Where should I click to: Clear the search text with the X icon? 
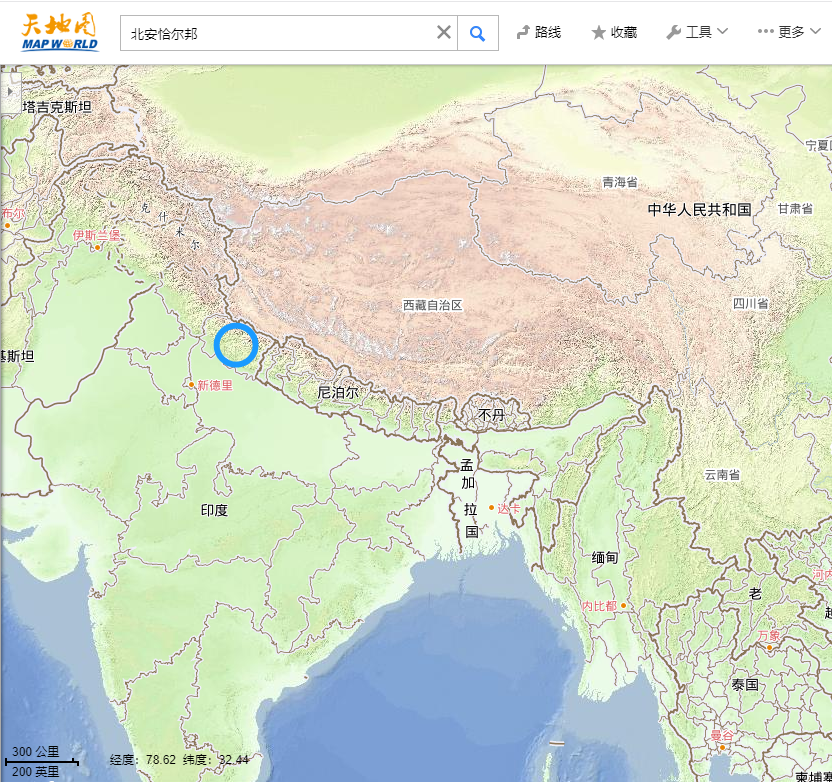[444, 33]
